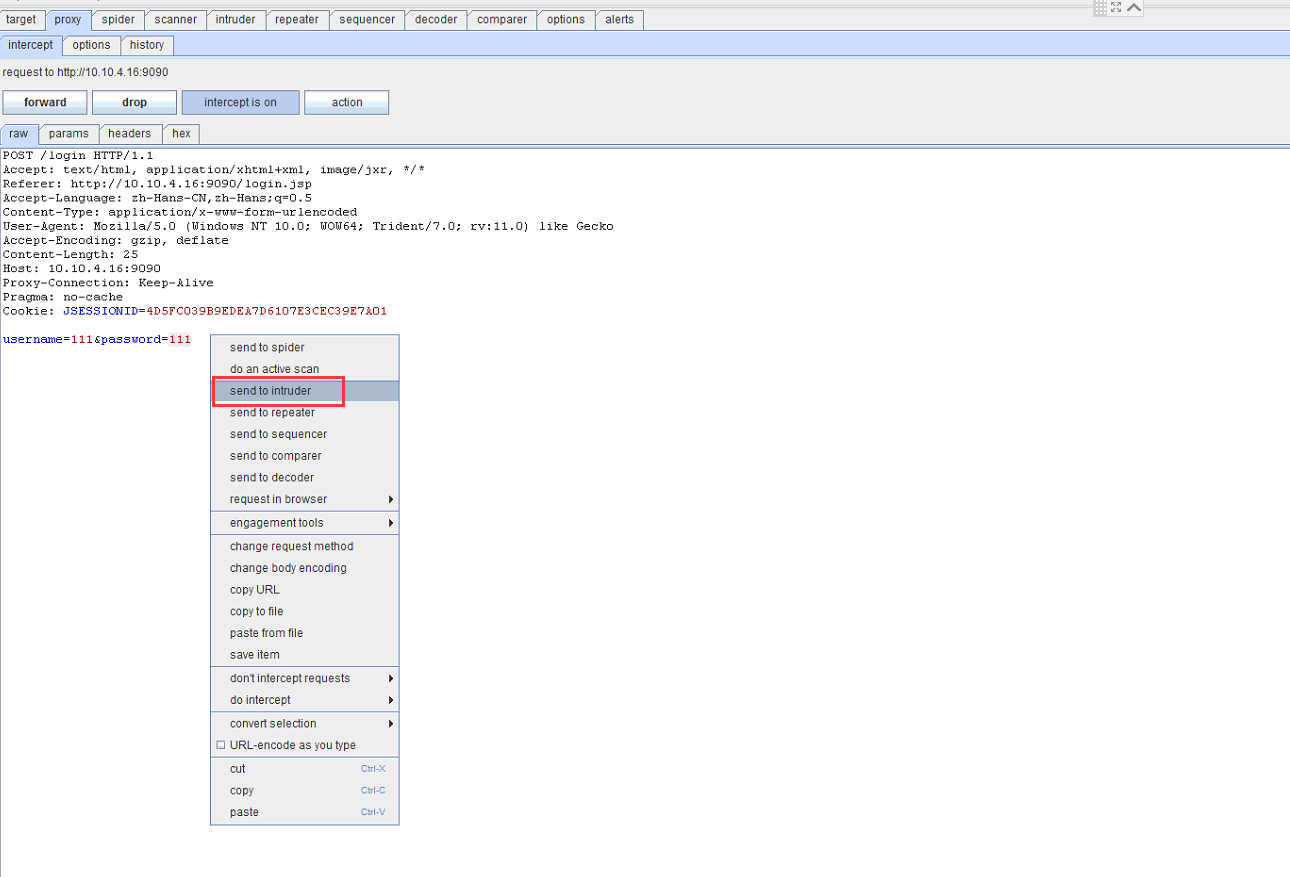Expand the 'engagement tools' submenu
Viewport: 1290px width, 877px height.
304,523
